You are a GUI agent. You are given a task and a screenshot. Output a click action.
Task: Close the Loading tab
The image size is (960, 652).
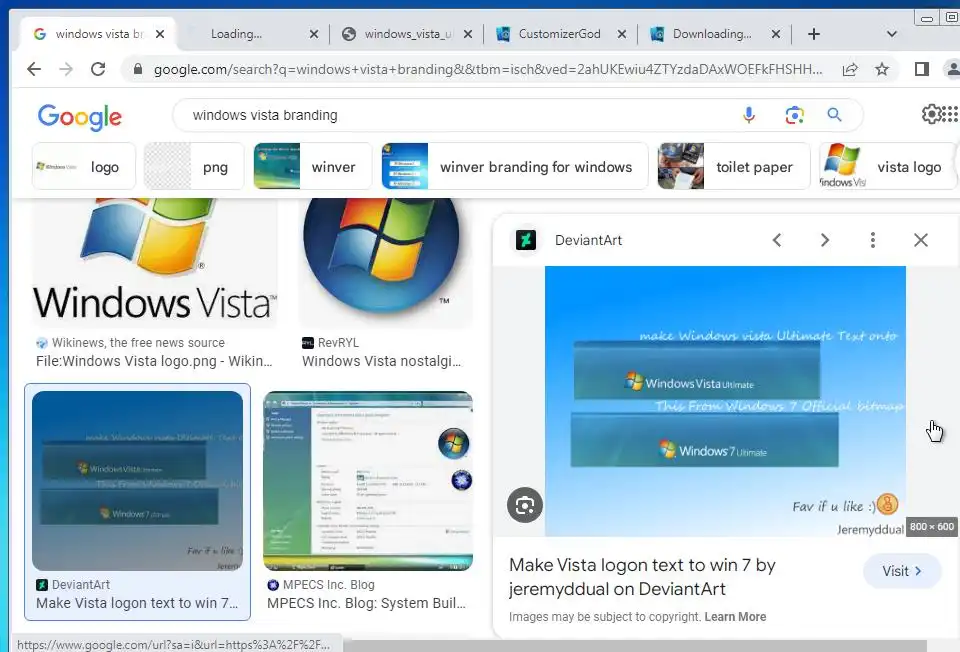pyautogui.click(x=313, y=34)
